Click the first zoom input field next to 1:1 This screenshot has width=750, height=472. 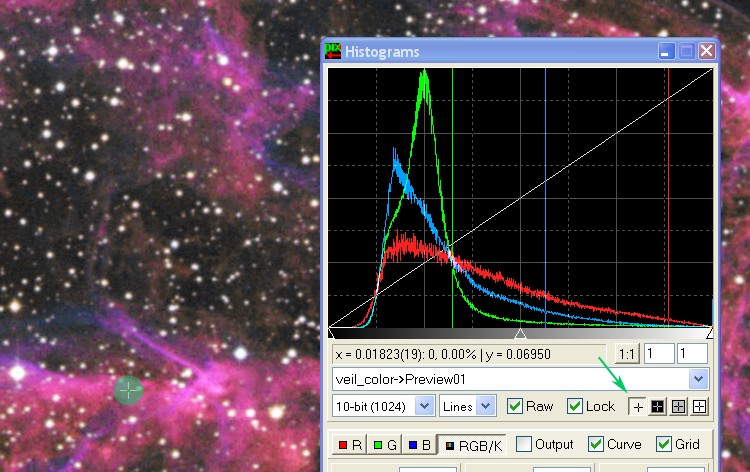click(x=659, y=354)
